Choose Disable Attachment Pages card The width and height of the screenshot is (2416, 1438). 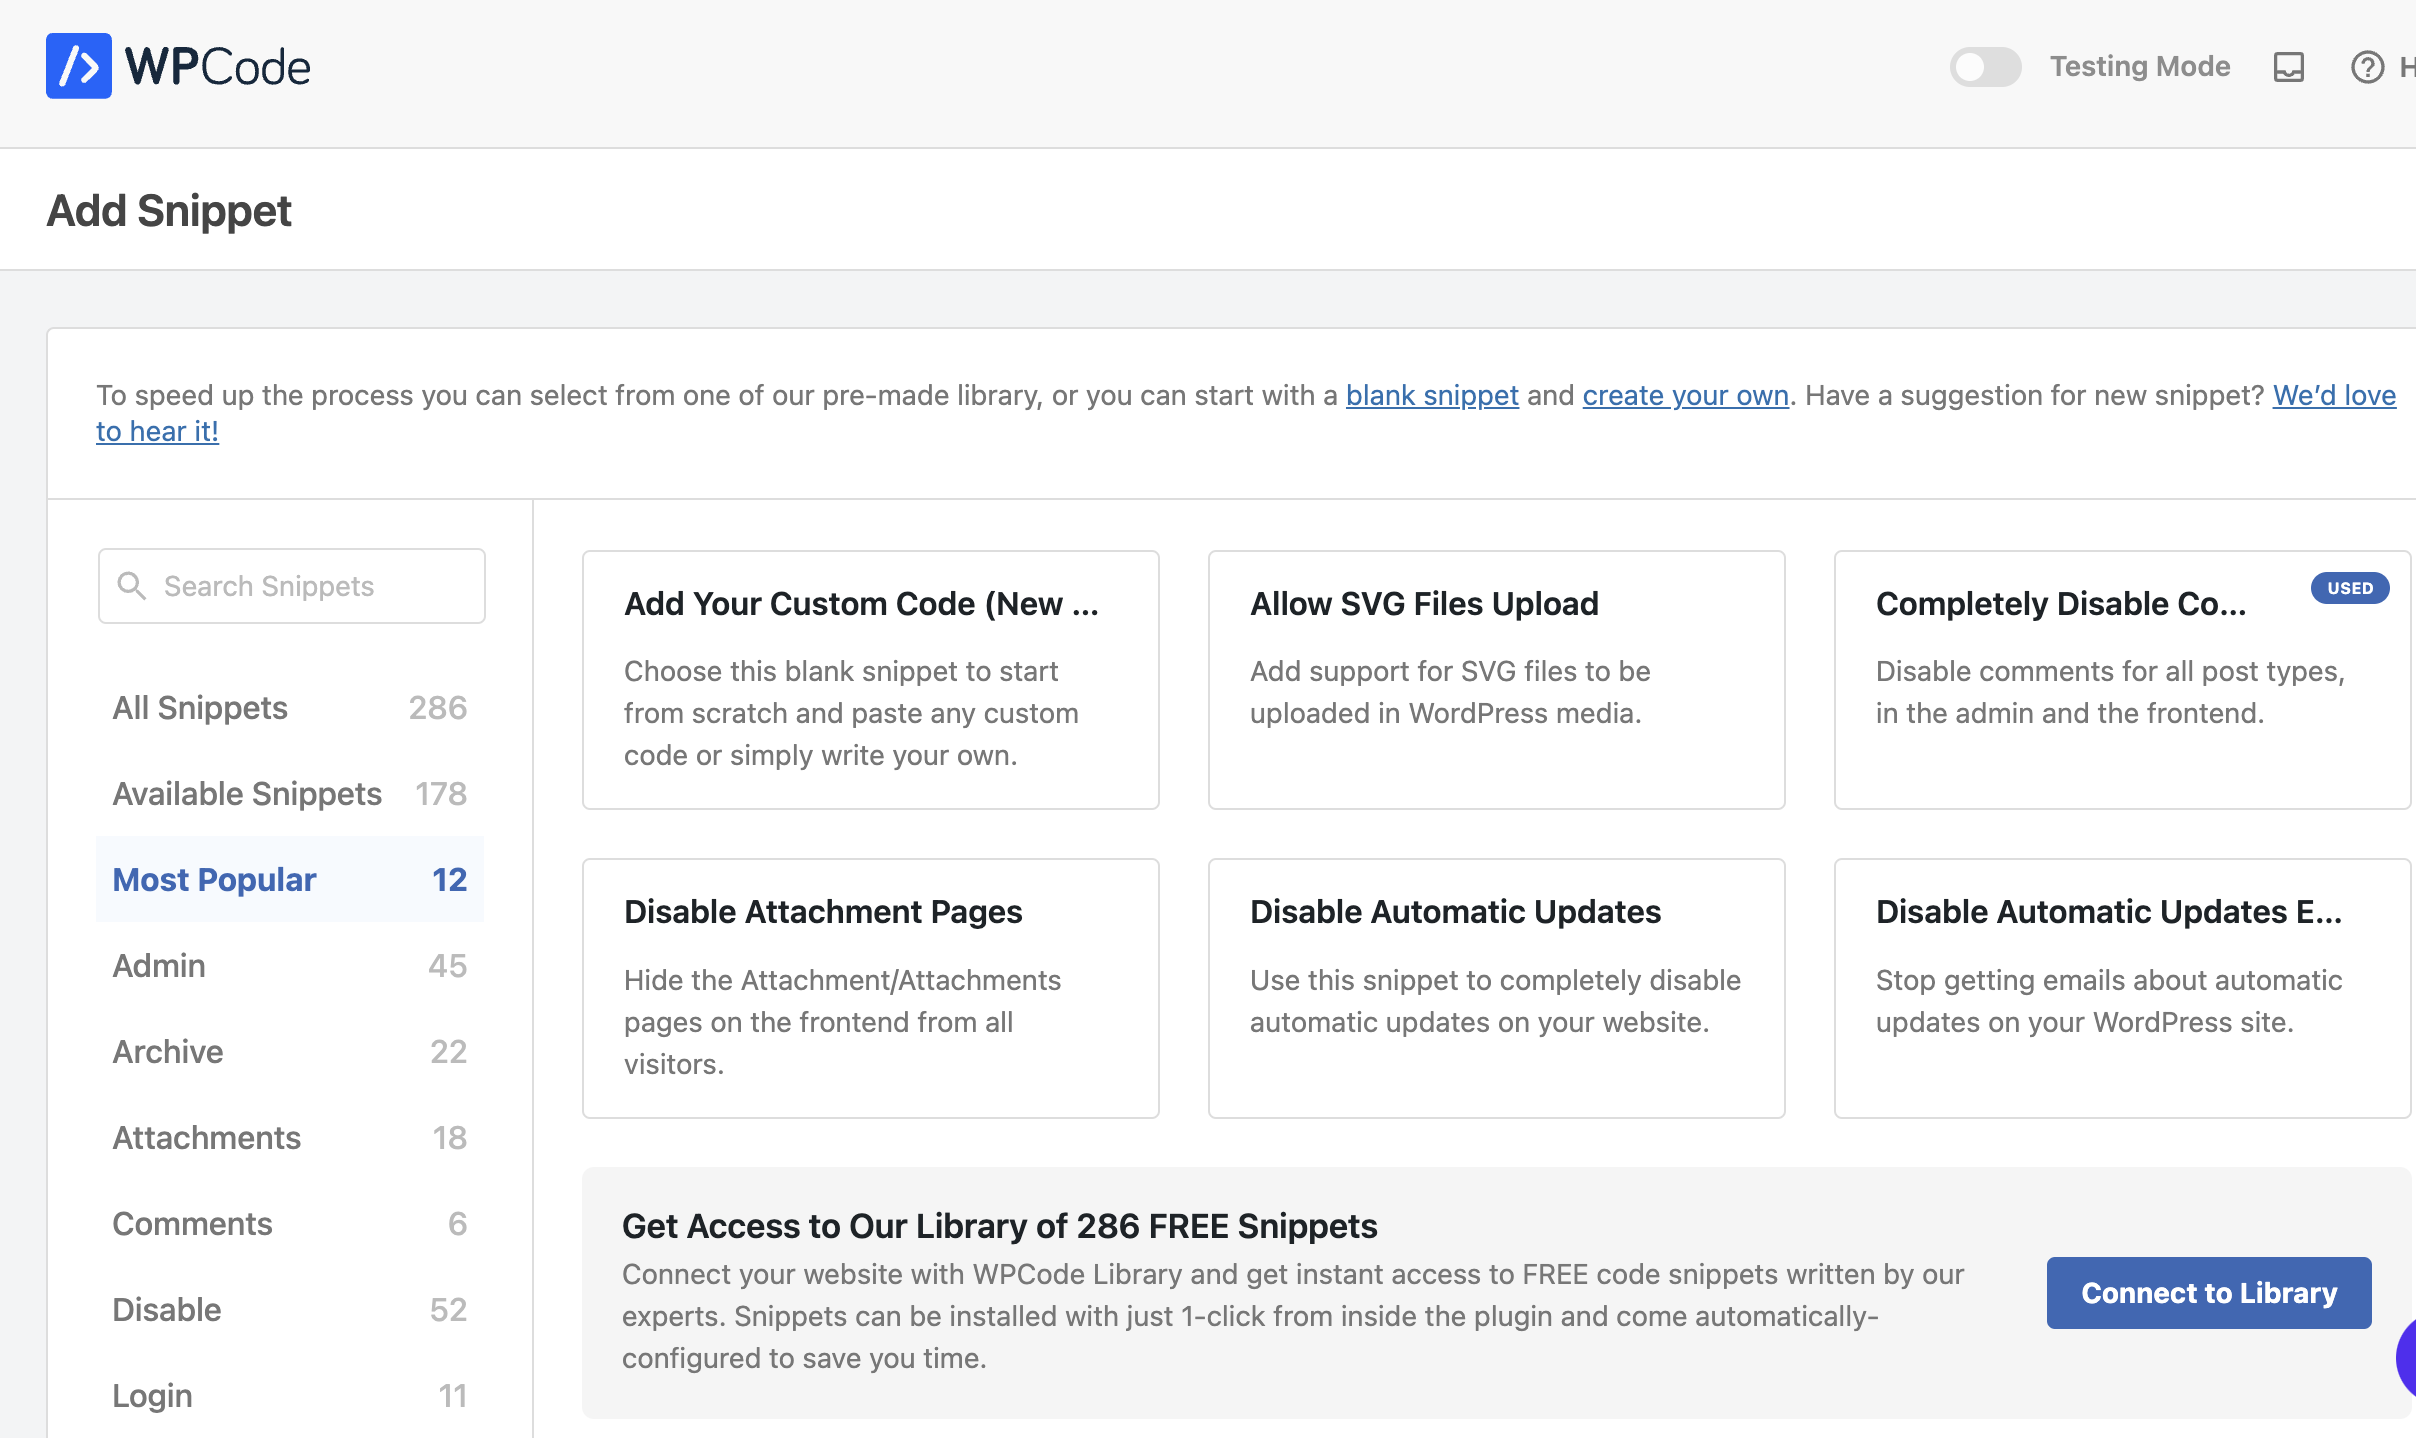point(871,988)
